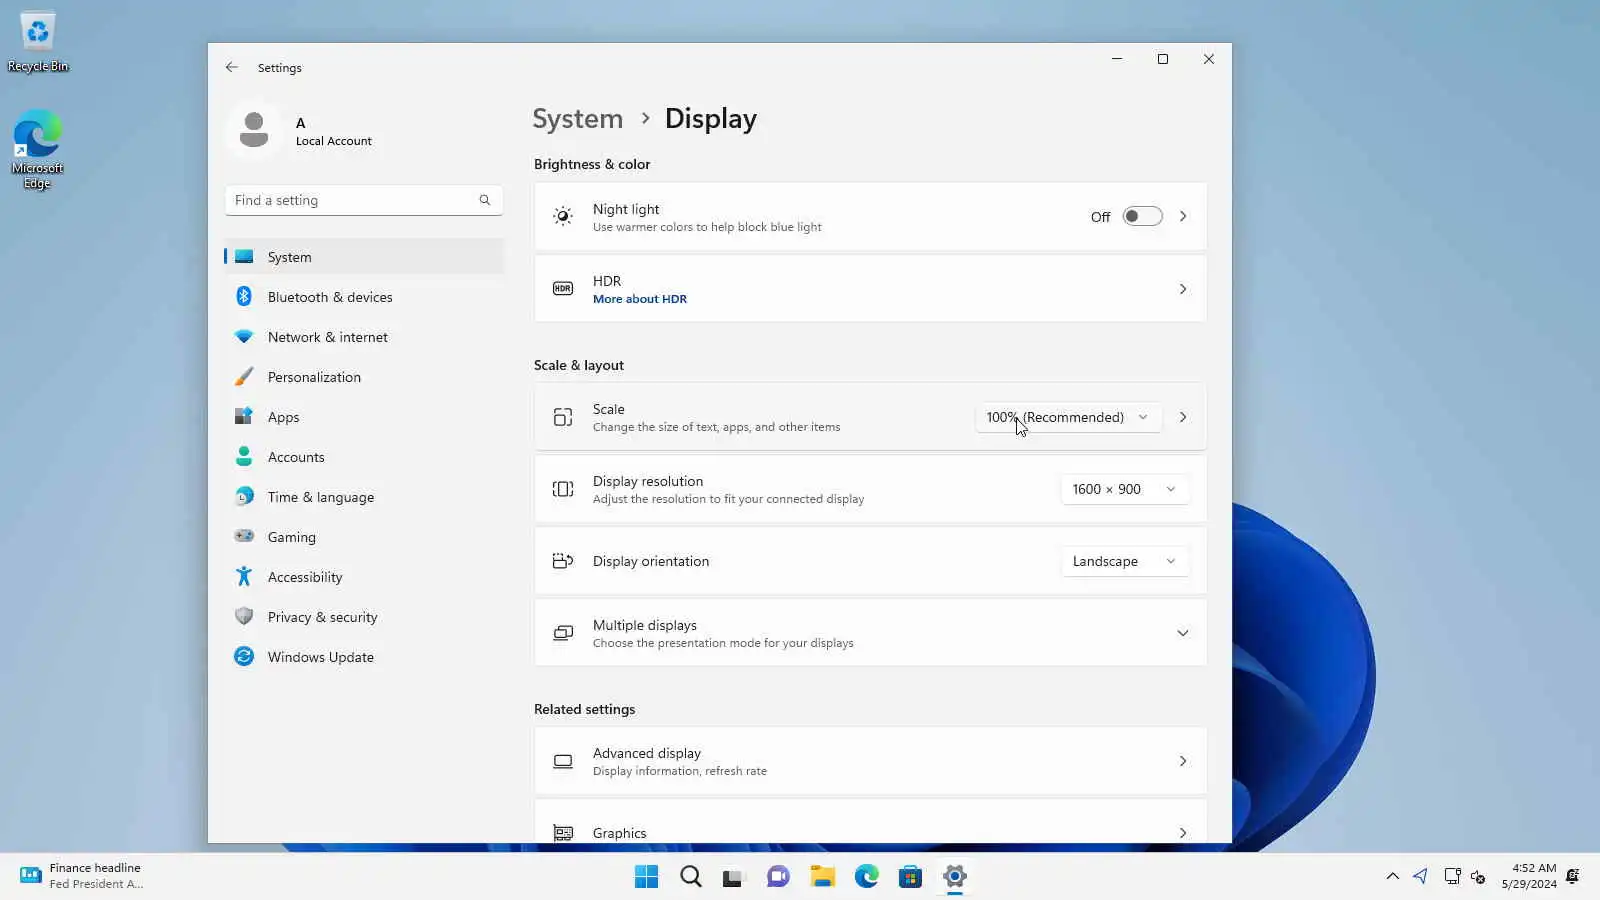
Task: Open the Personalization section
Action: 364,377
